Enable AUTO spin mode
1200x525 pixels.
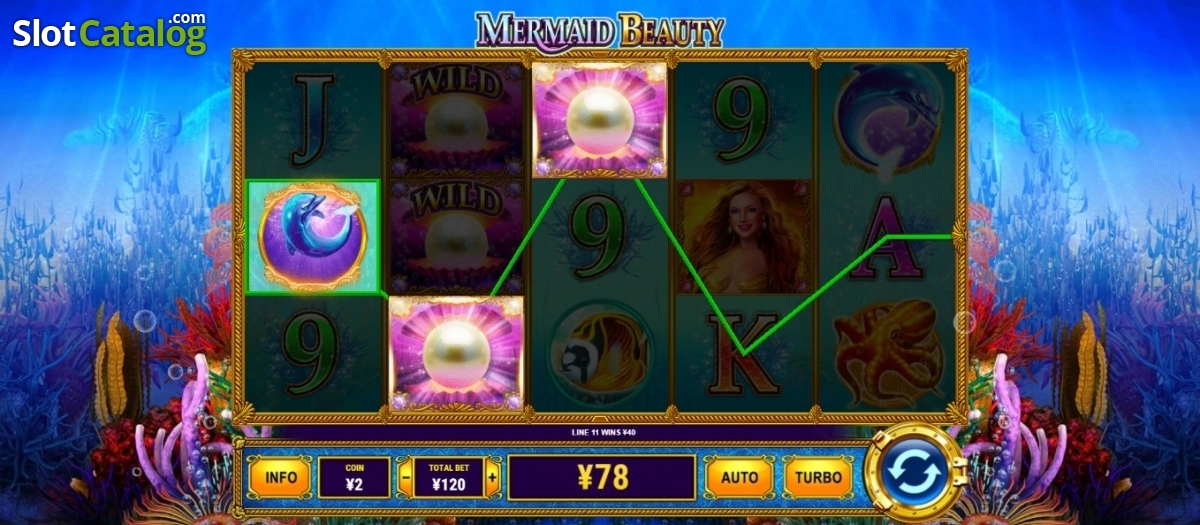[739, 477]
